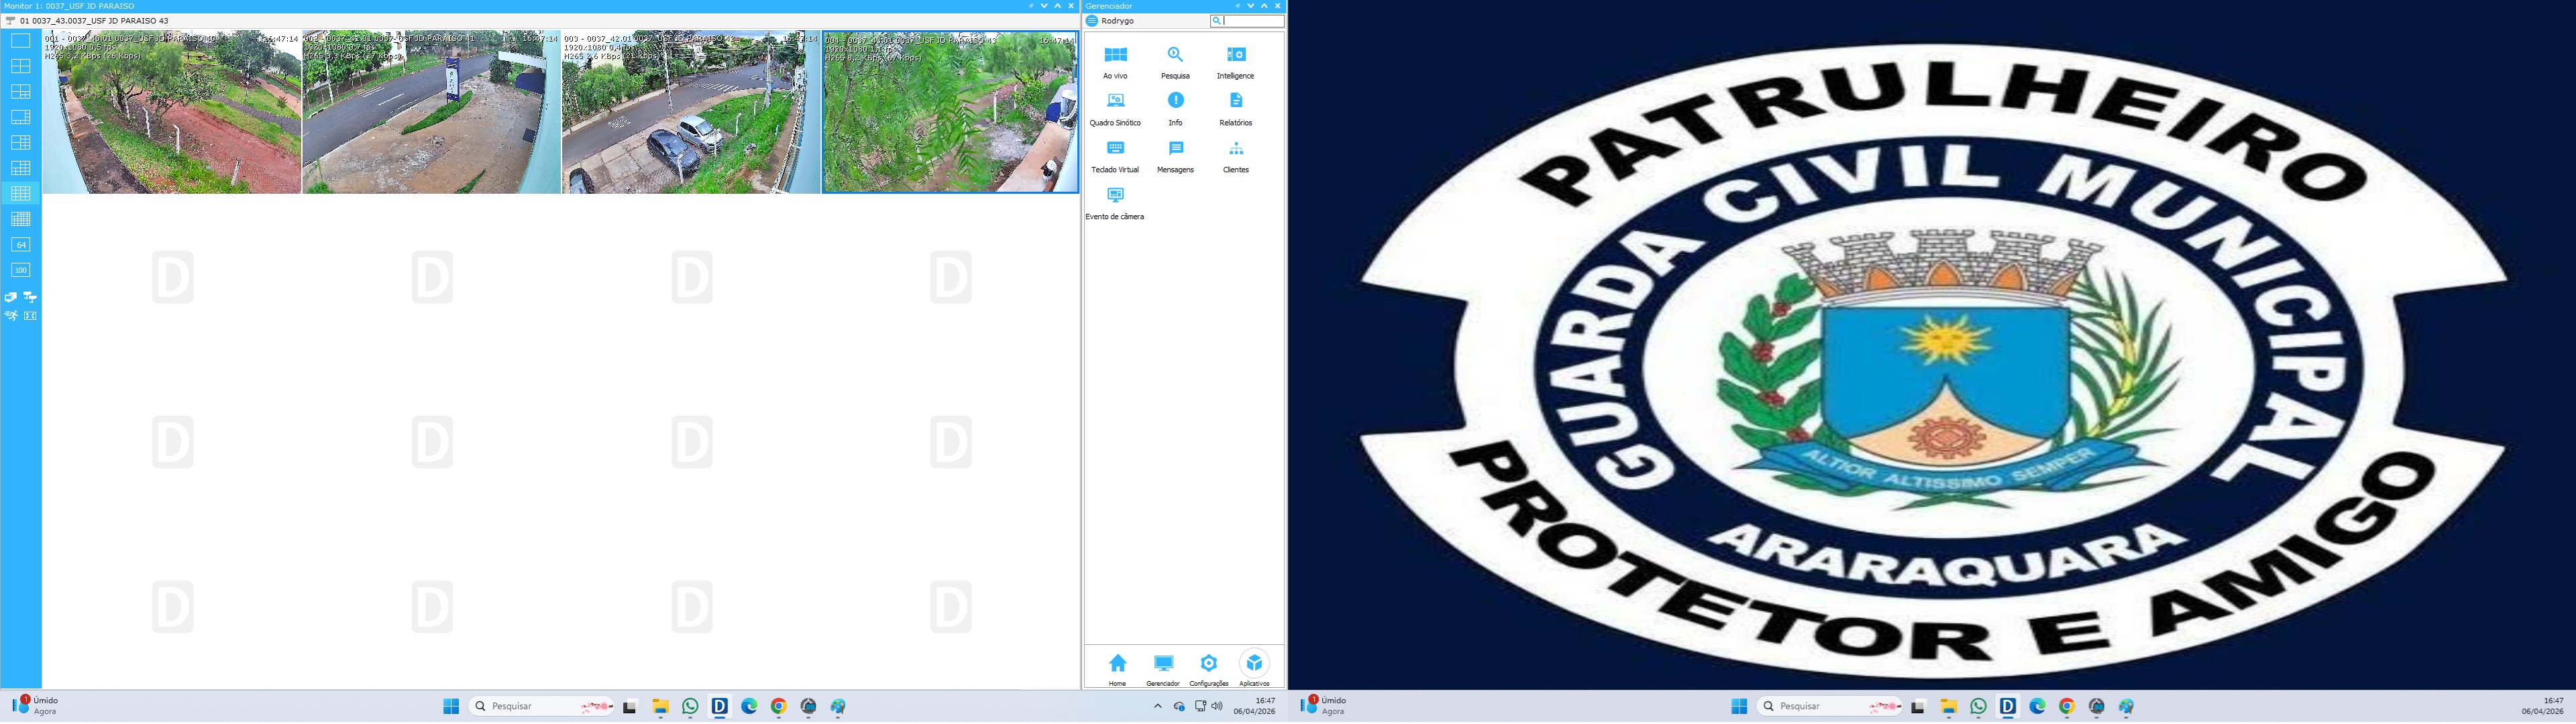Click Pesquisar search box on left taskbar
This screenshot has height=724, width=2576.
541,707
